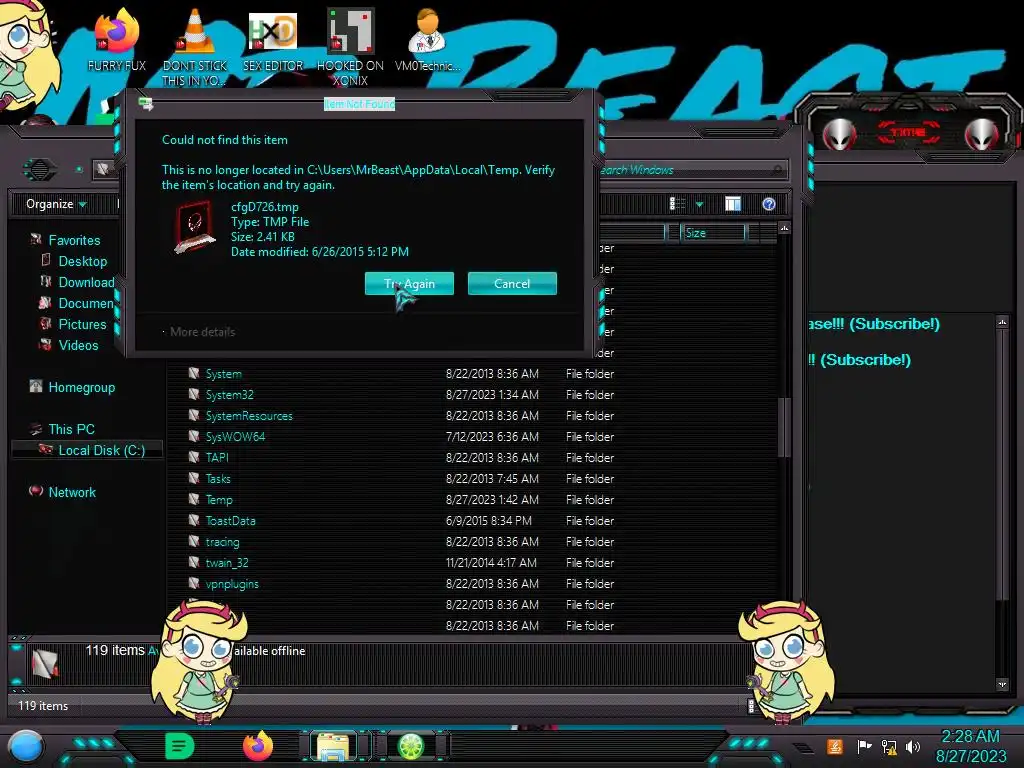This screenshot has height=768, width=1024.
Task: Click the change view icon in Explorer toolbar
Action: coord(677,204)
